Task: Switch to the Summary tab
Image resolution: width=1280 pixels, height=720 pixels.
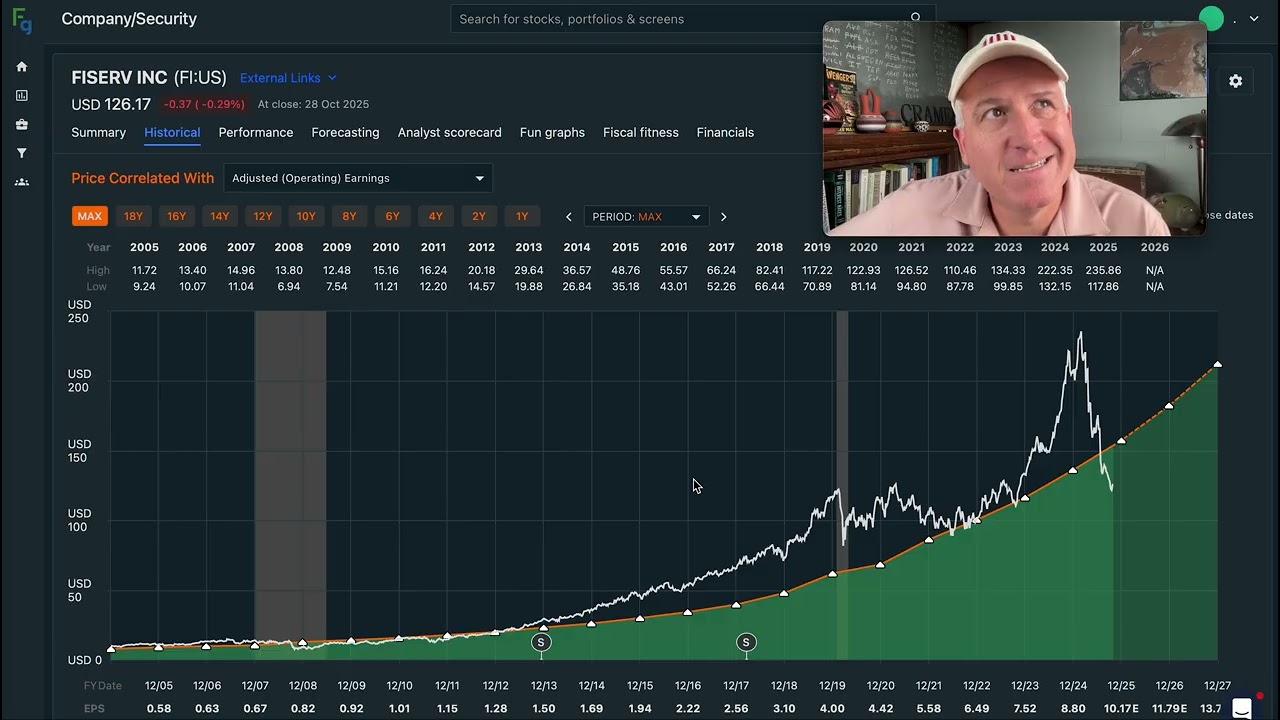Action: 98,133
